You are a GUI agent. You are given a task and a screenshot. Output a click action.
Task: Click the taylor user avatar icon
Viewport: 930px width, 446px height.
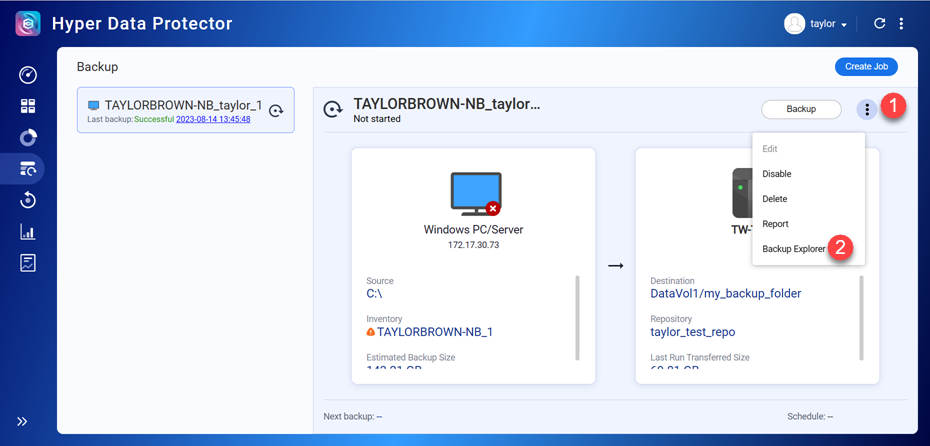point(794,24)
